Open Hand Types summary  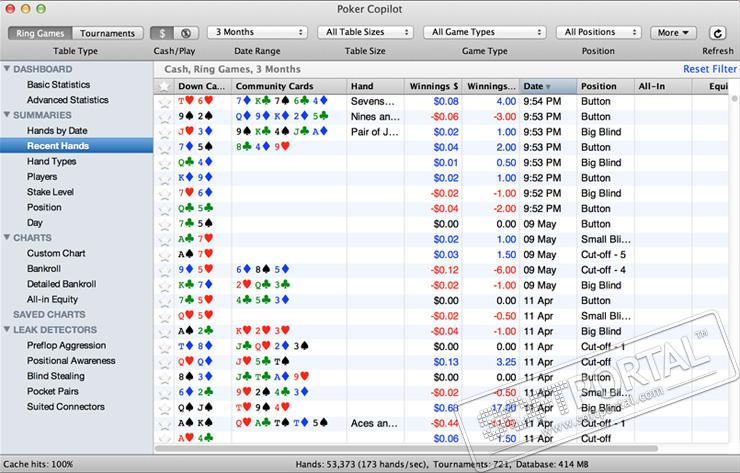pos(51,161)
